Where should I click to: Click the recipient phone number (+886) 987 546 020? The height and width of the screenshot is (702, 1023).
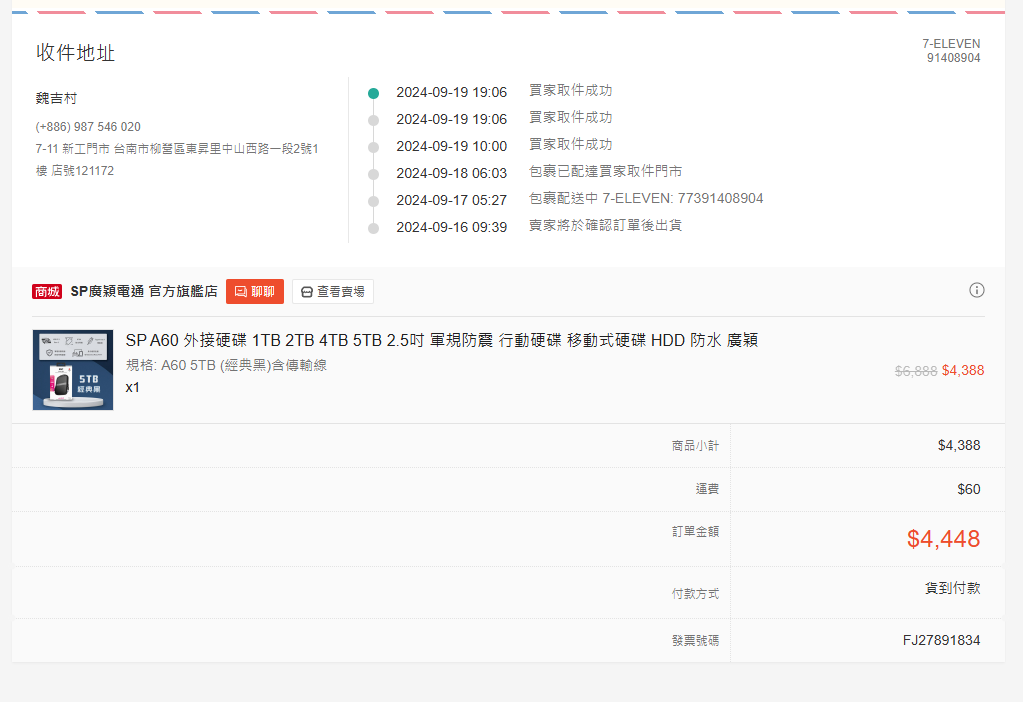(88, 127)
